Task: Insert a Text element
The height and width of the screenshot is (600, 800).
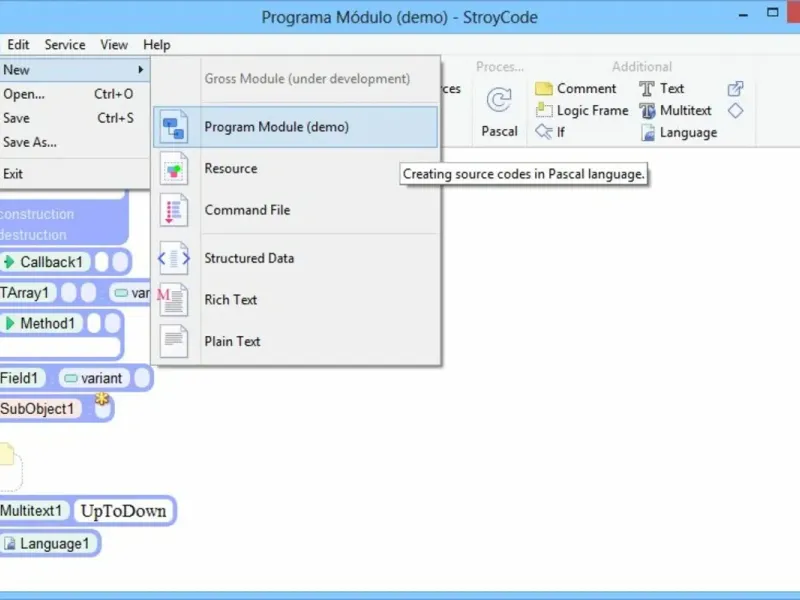Action: [x=661, y=88]
